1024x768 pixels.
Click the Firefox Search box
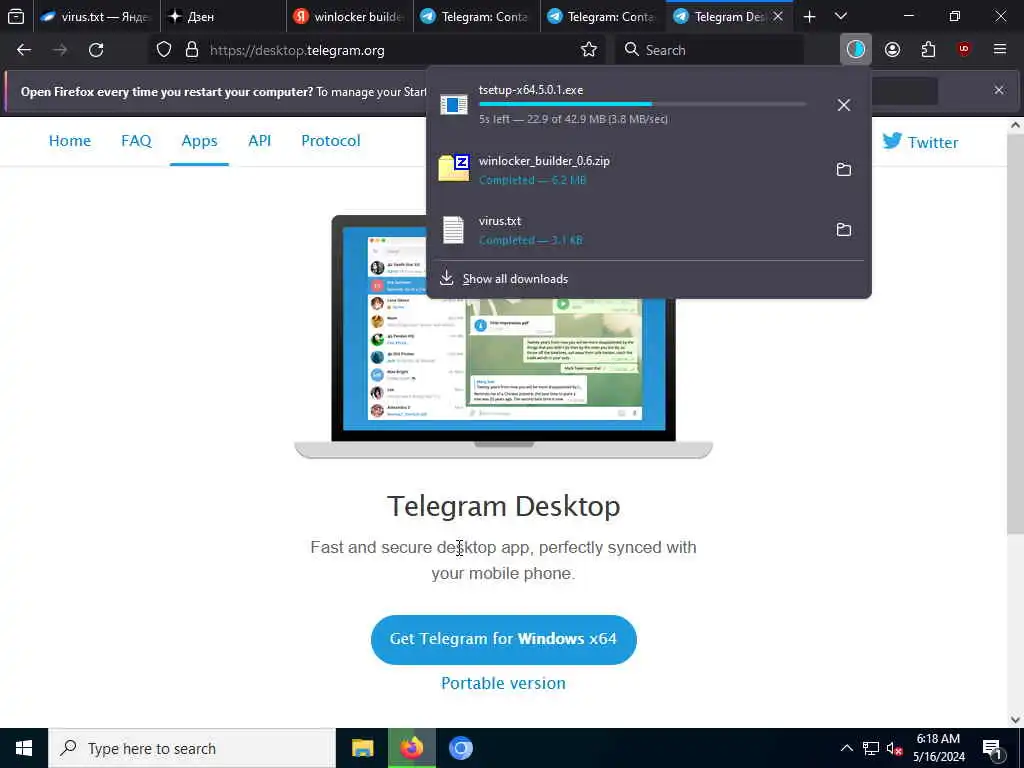710,50
